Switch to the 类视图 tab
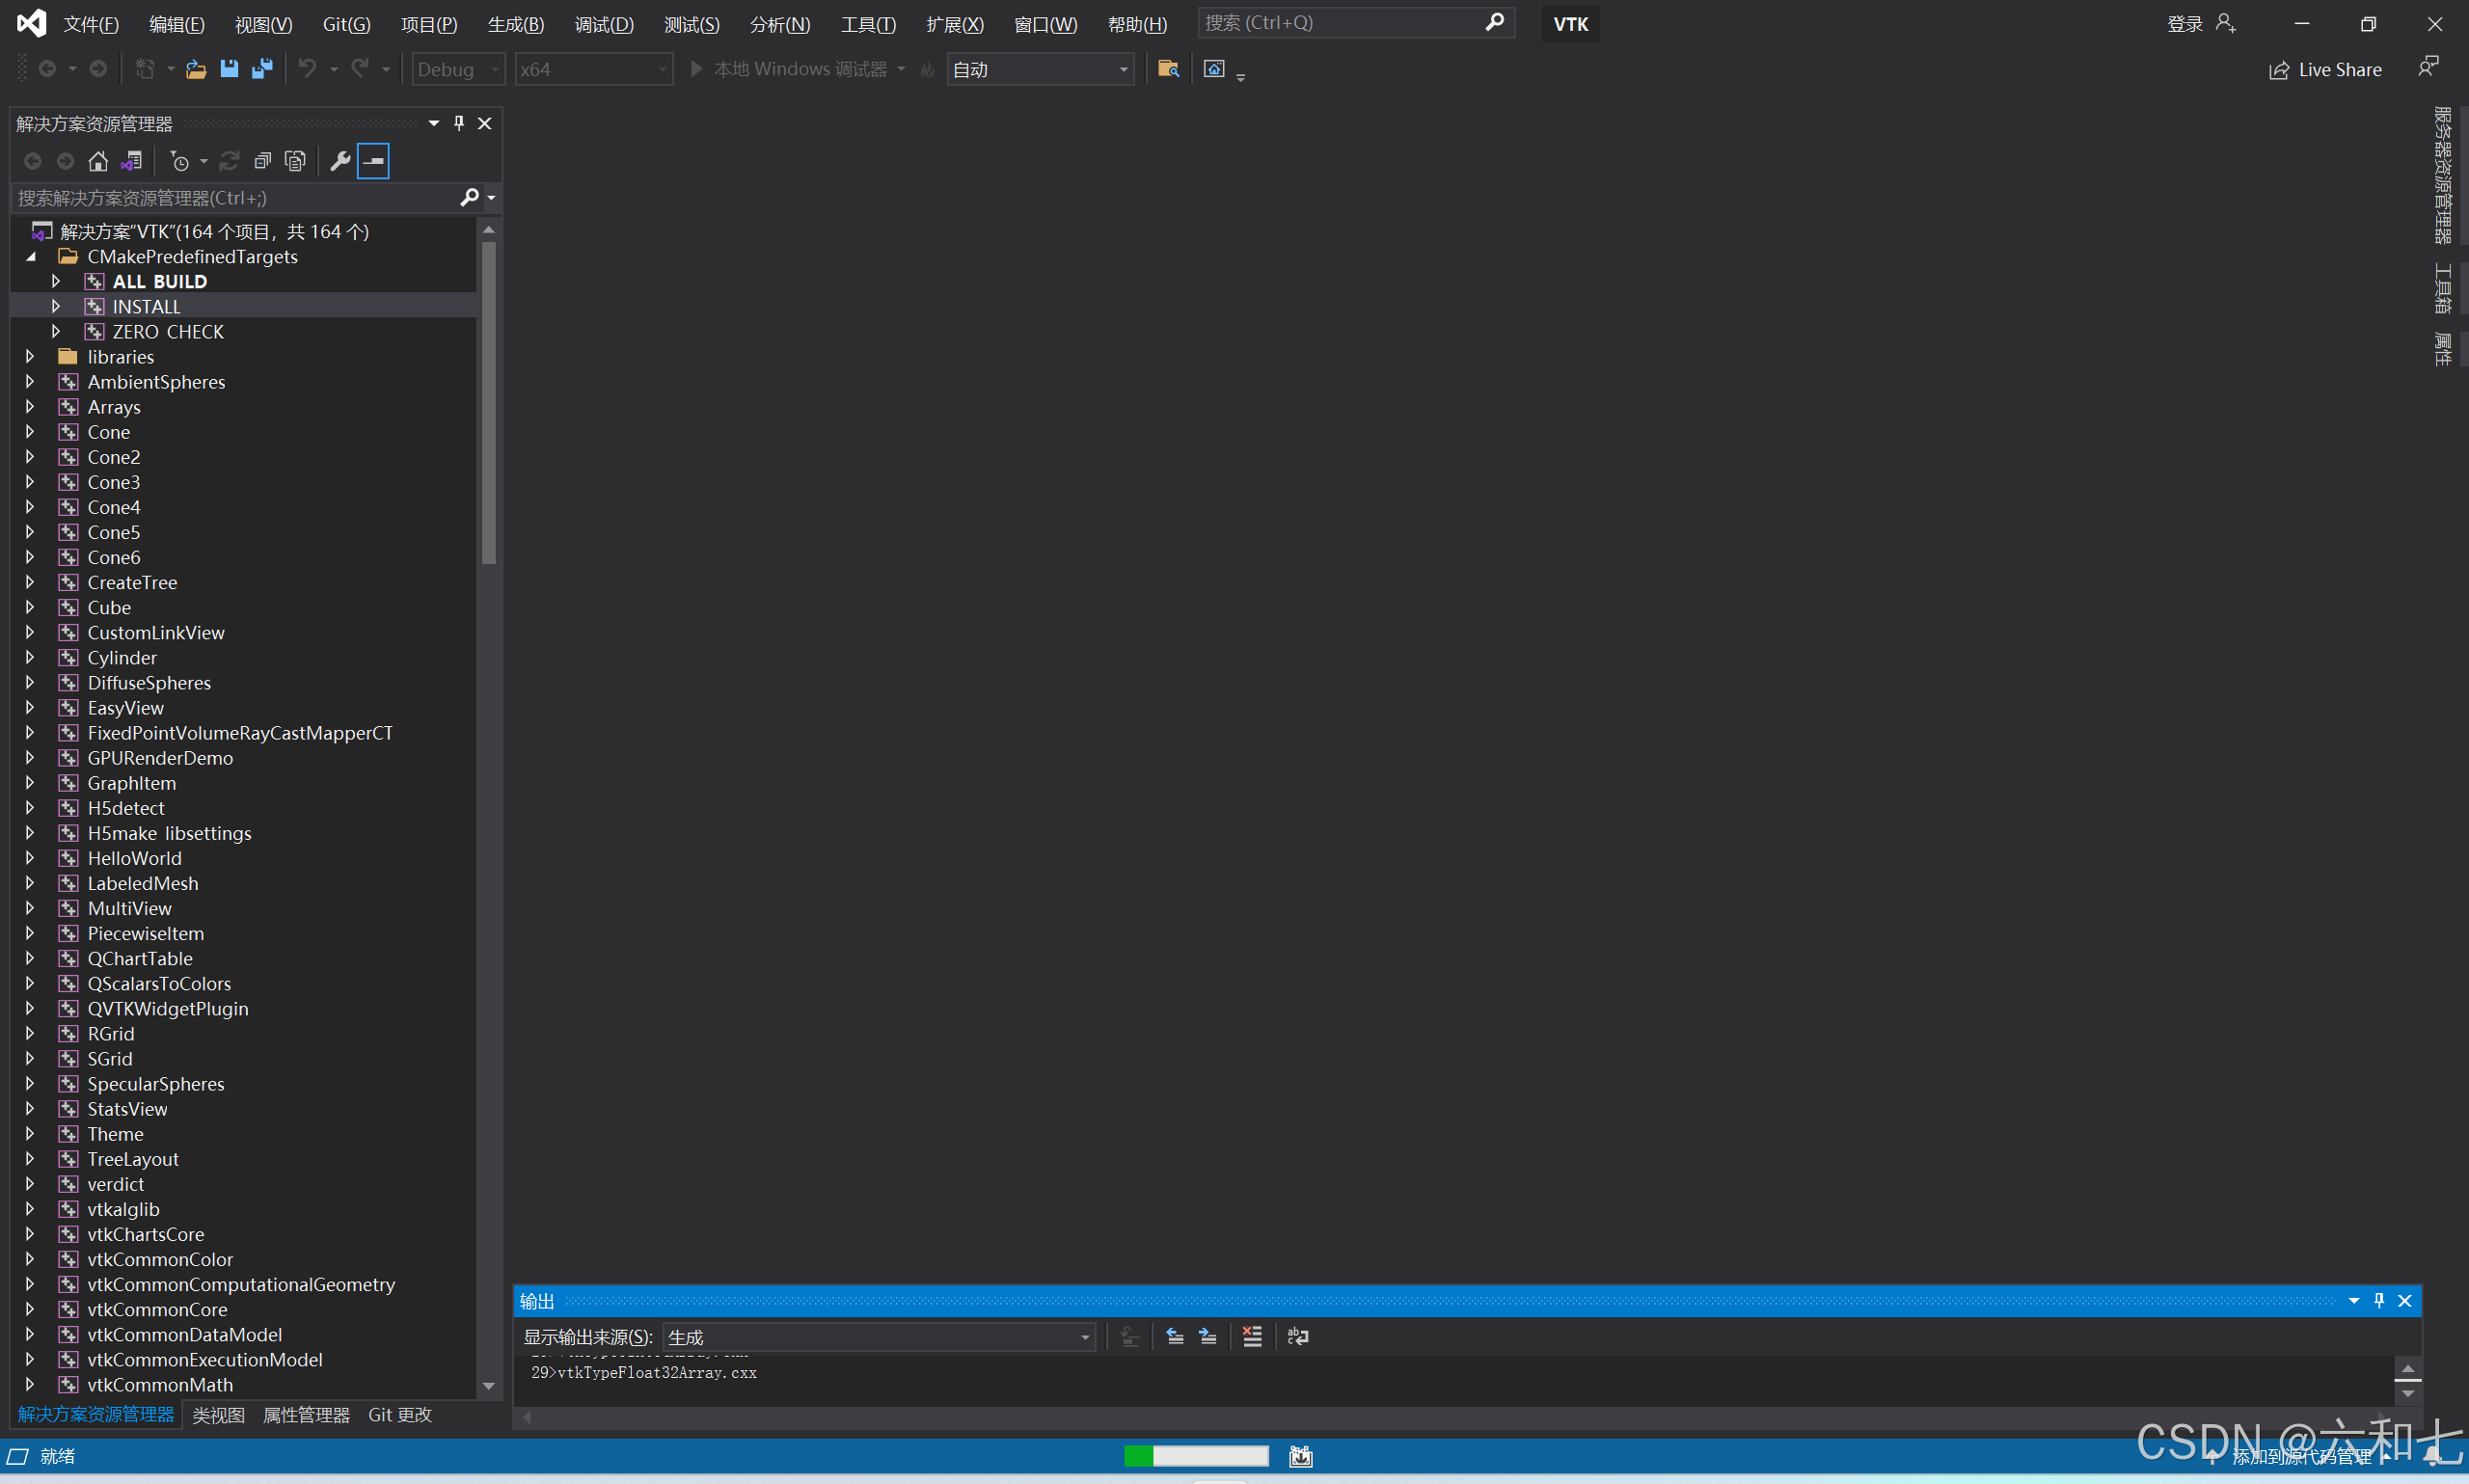2469x1484 pixels. (x=219, y=1415)
